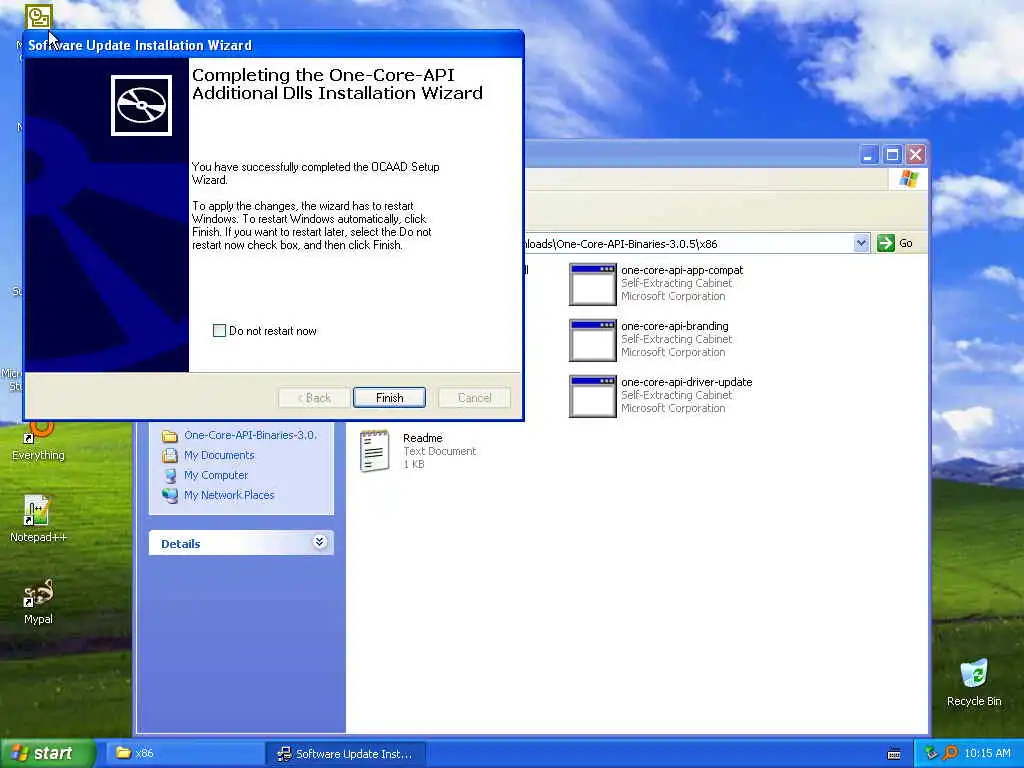Expand the Details panel chevron

(x=319, y=542)
